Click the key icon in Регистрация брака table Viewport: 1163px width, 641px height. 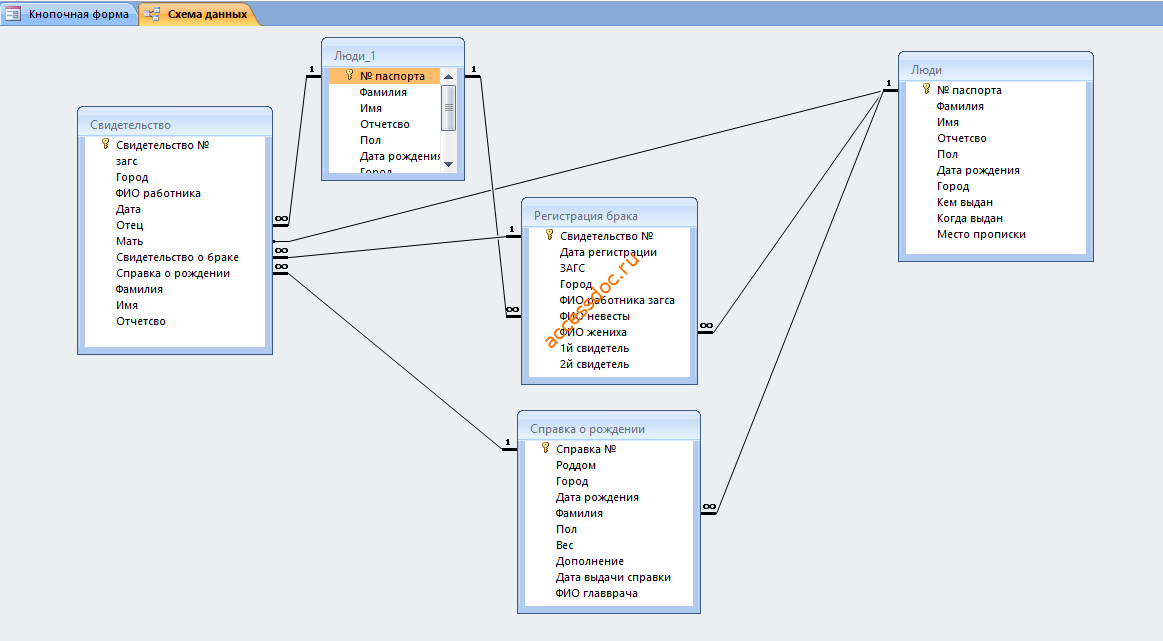pyautogui.click(x=550, y=235)
